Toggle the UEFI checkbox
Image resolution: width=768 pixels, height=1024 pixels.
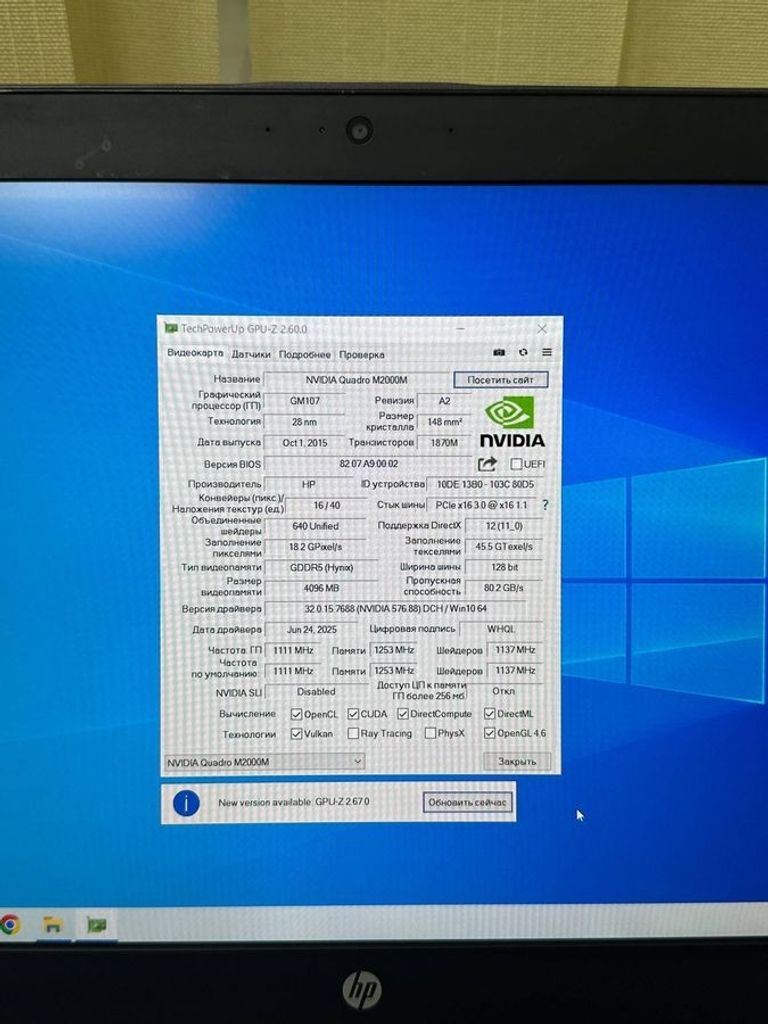(x=516, y=464)
